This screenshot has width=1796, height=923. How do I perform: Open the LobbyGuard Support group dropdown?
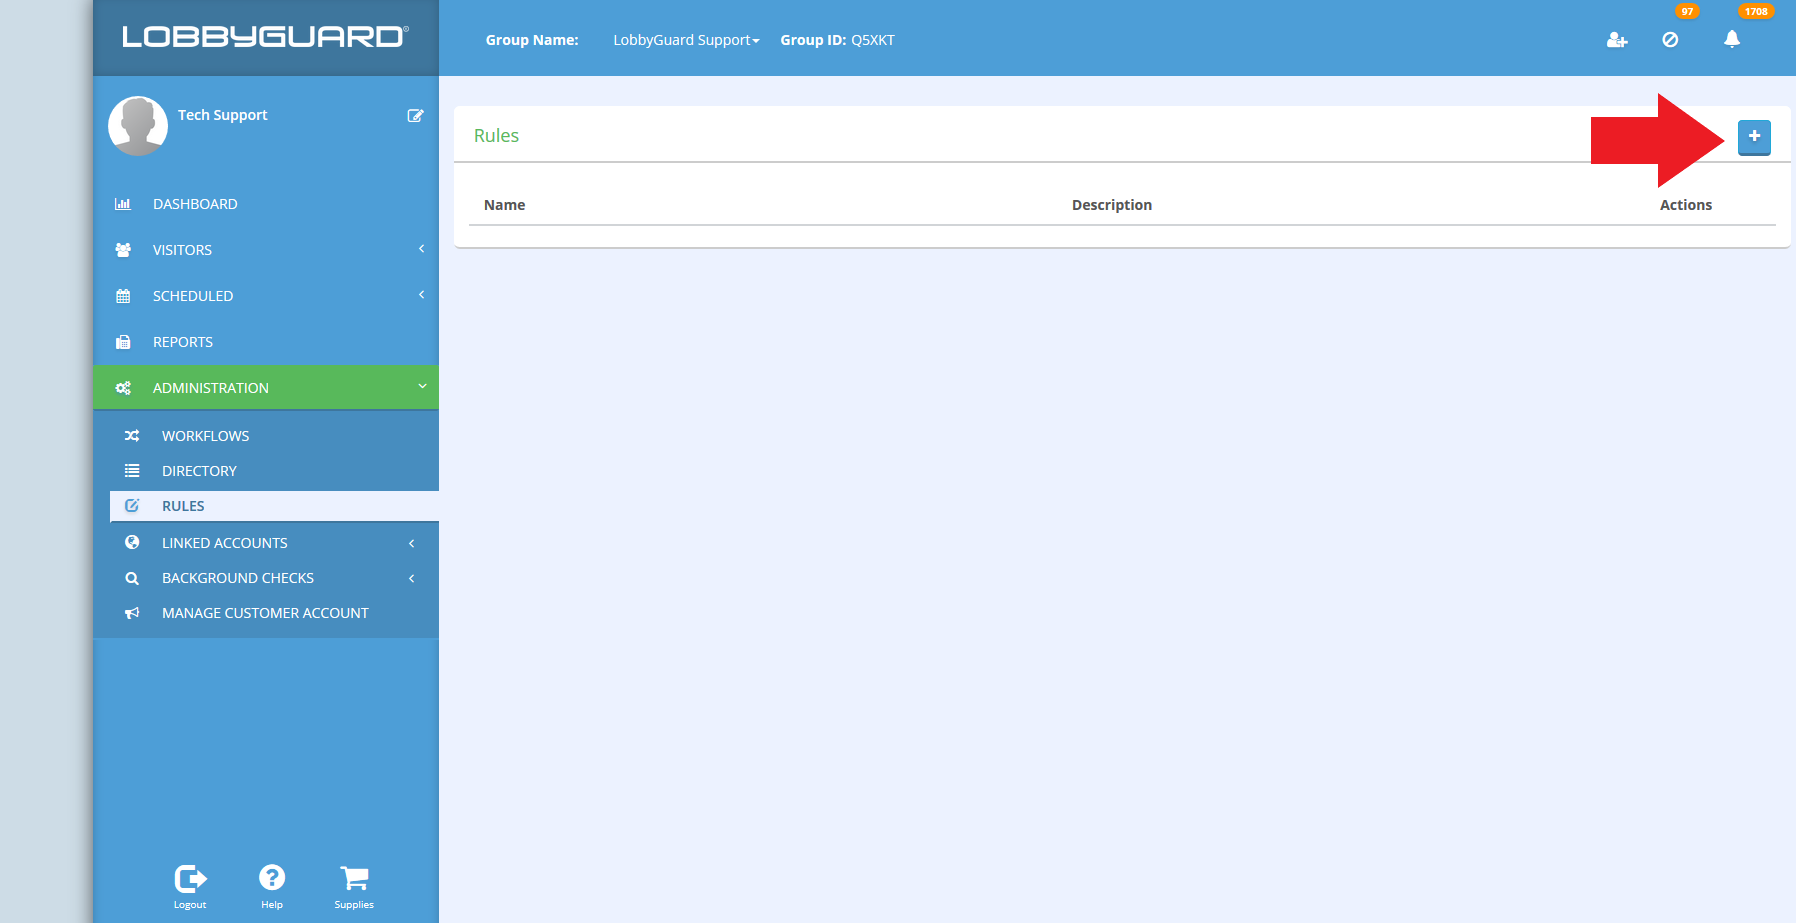tap(686, 40)
